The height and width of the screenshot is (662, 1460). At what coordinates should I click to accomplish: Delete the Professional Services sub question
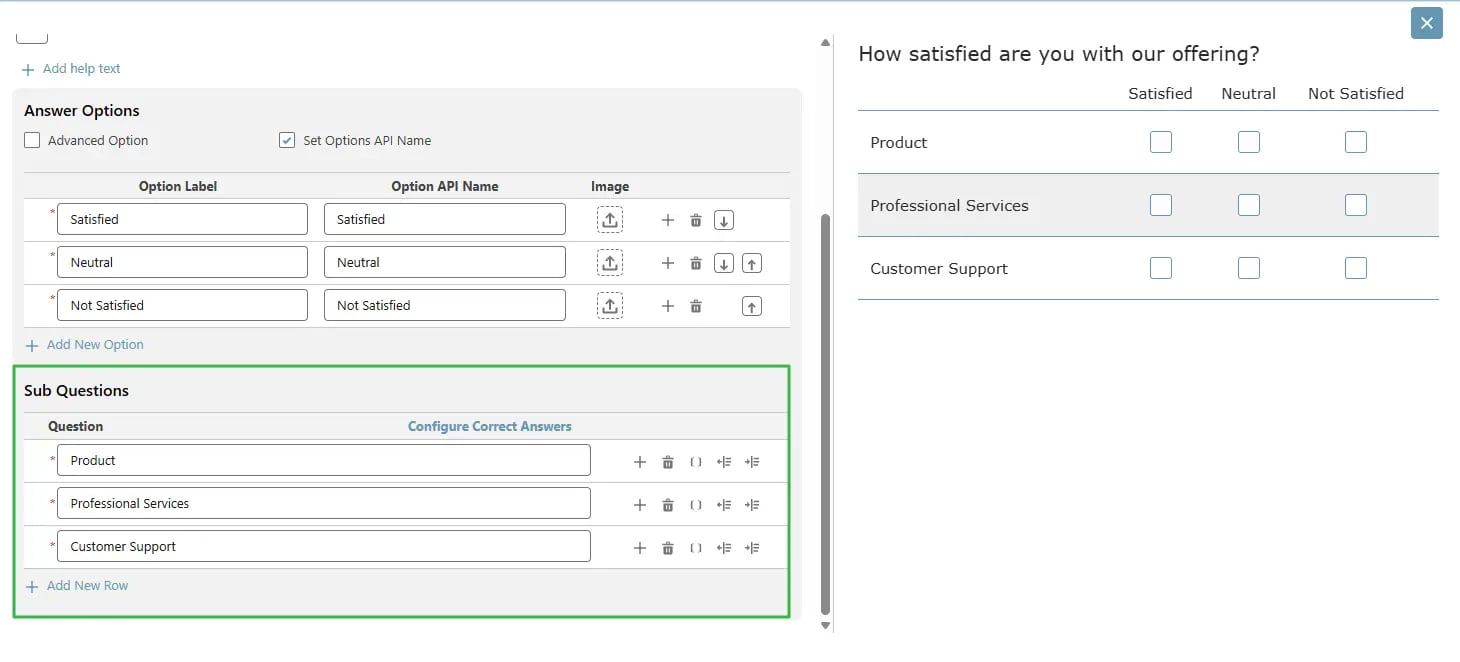pyautogui.click(x=668, y=505)
